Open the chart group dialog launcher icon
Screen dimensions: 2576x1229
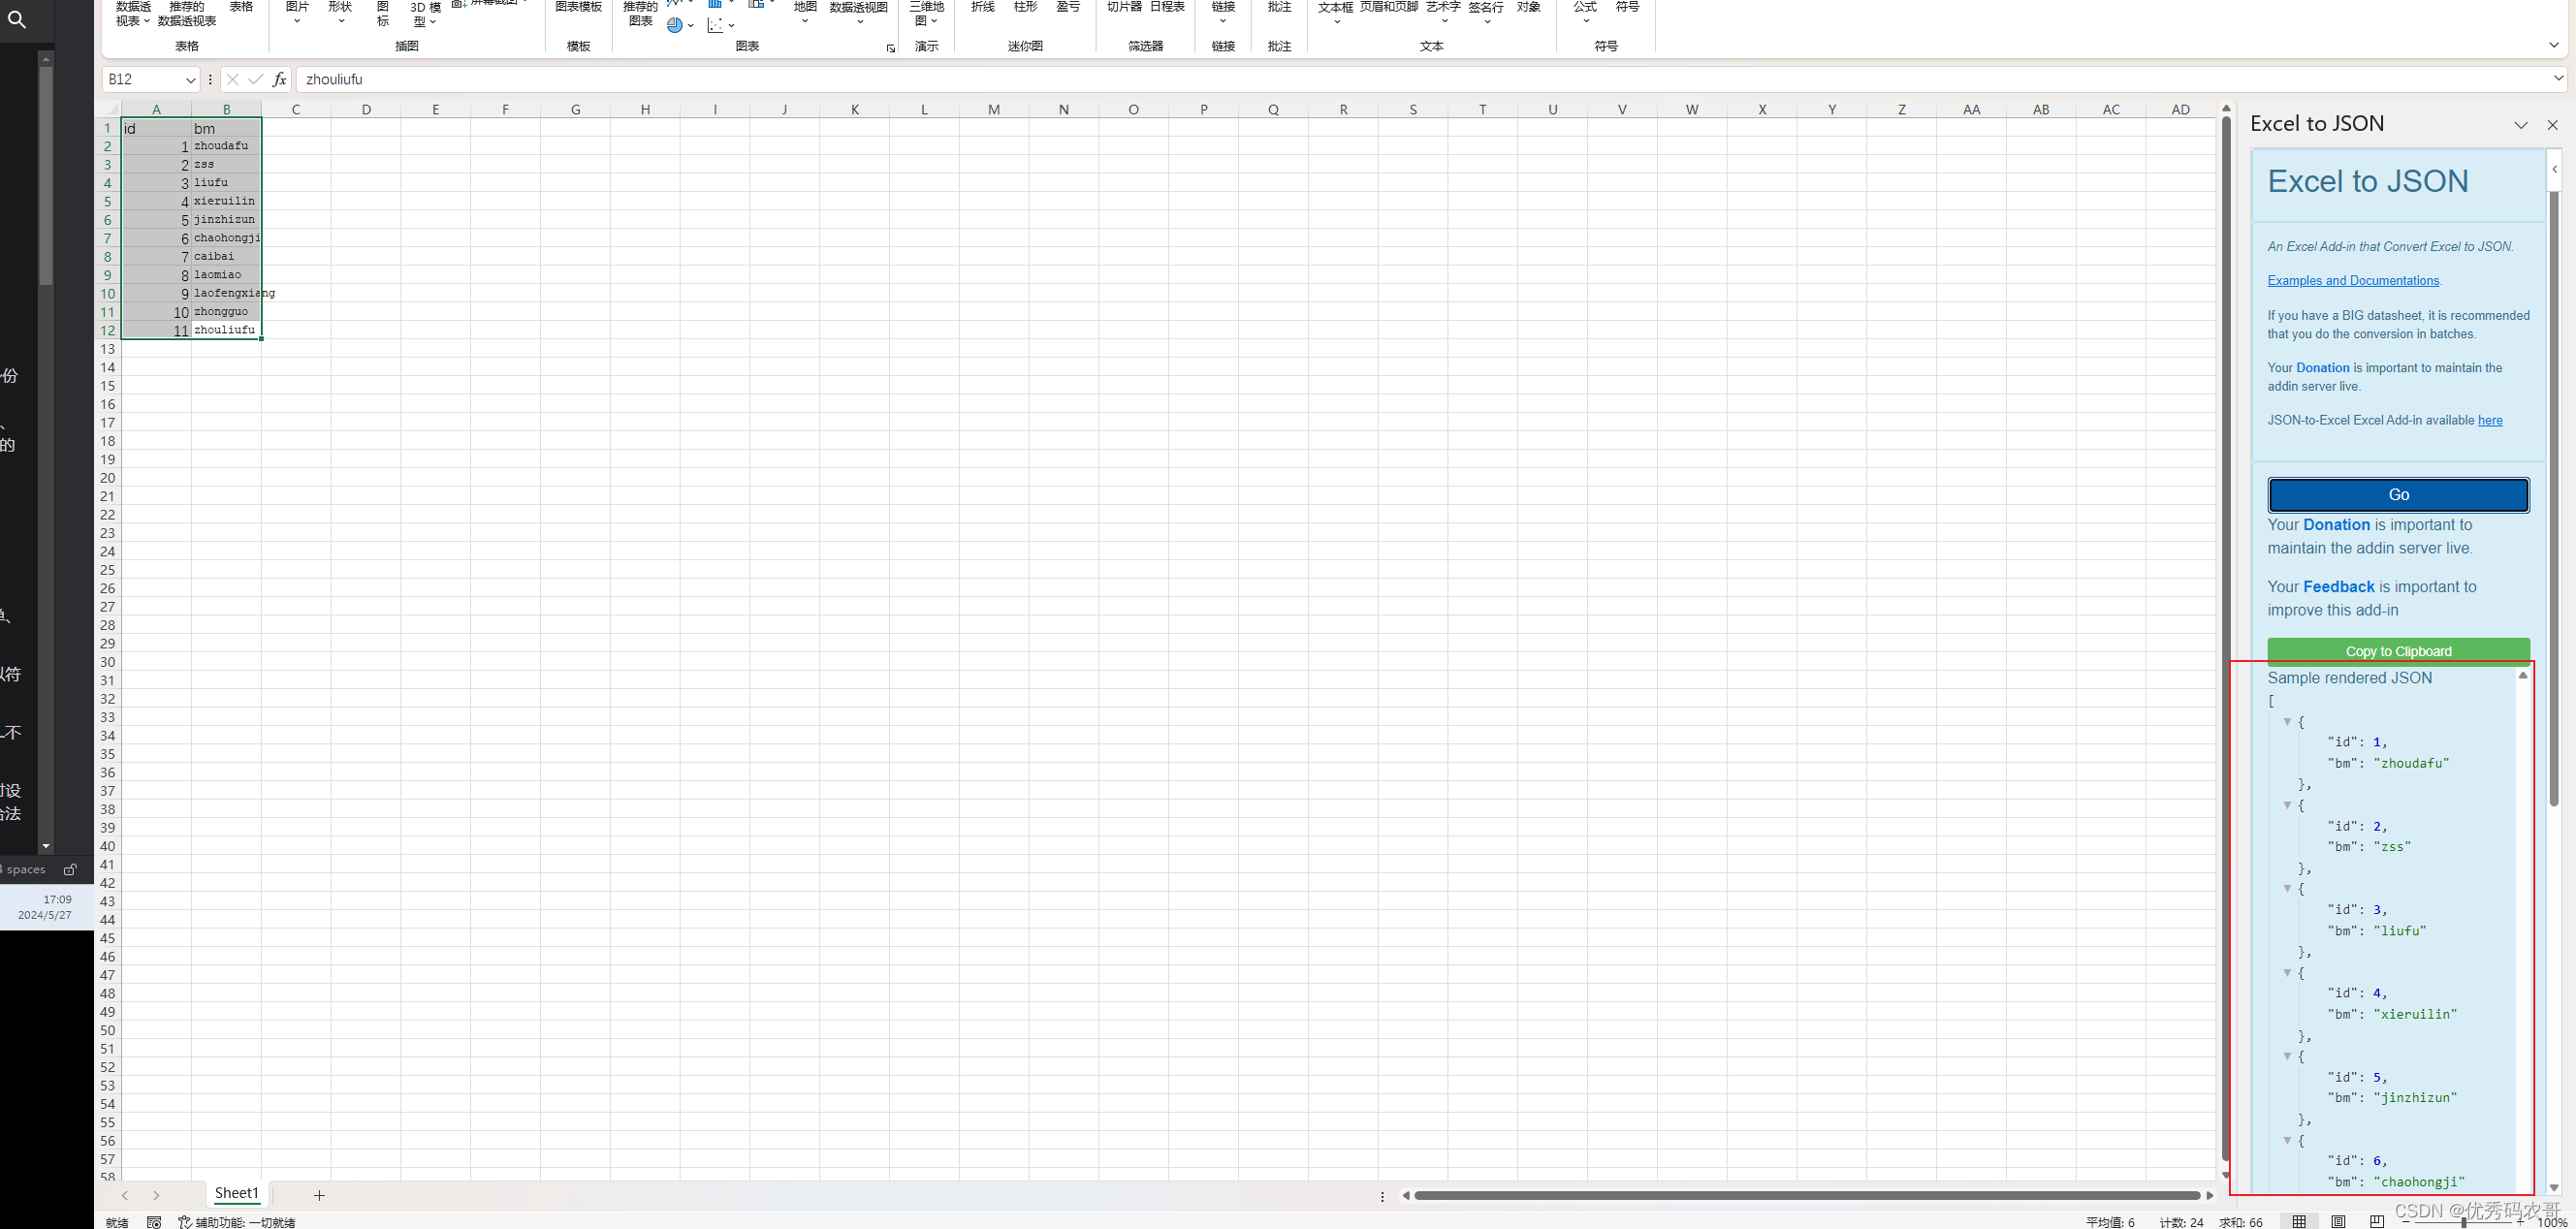click(x=890, y=48)
